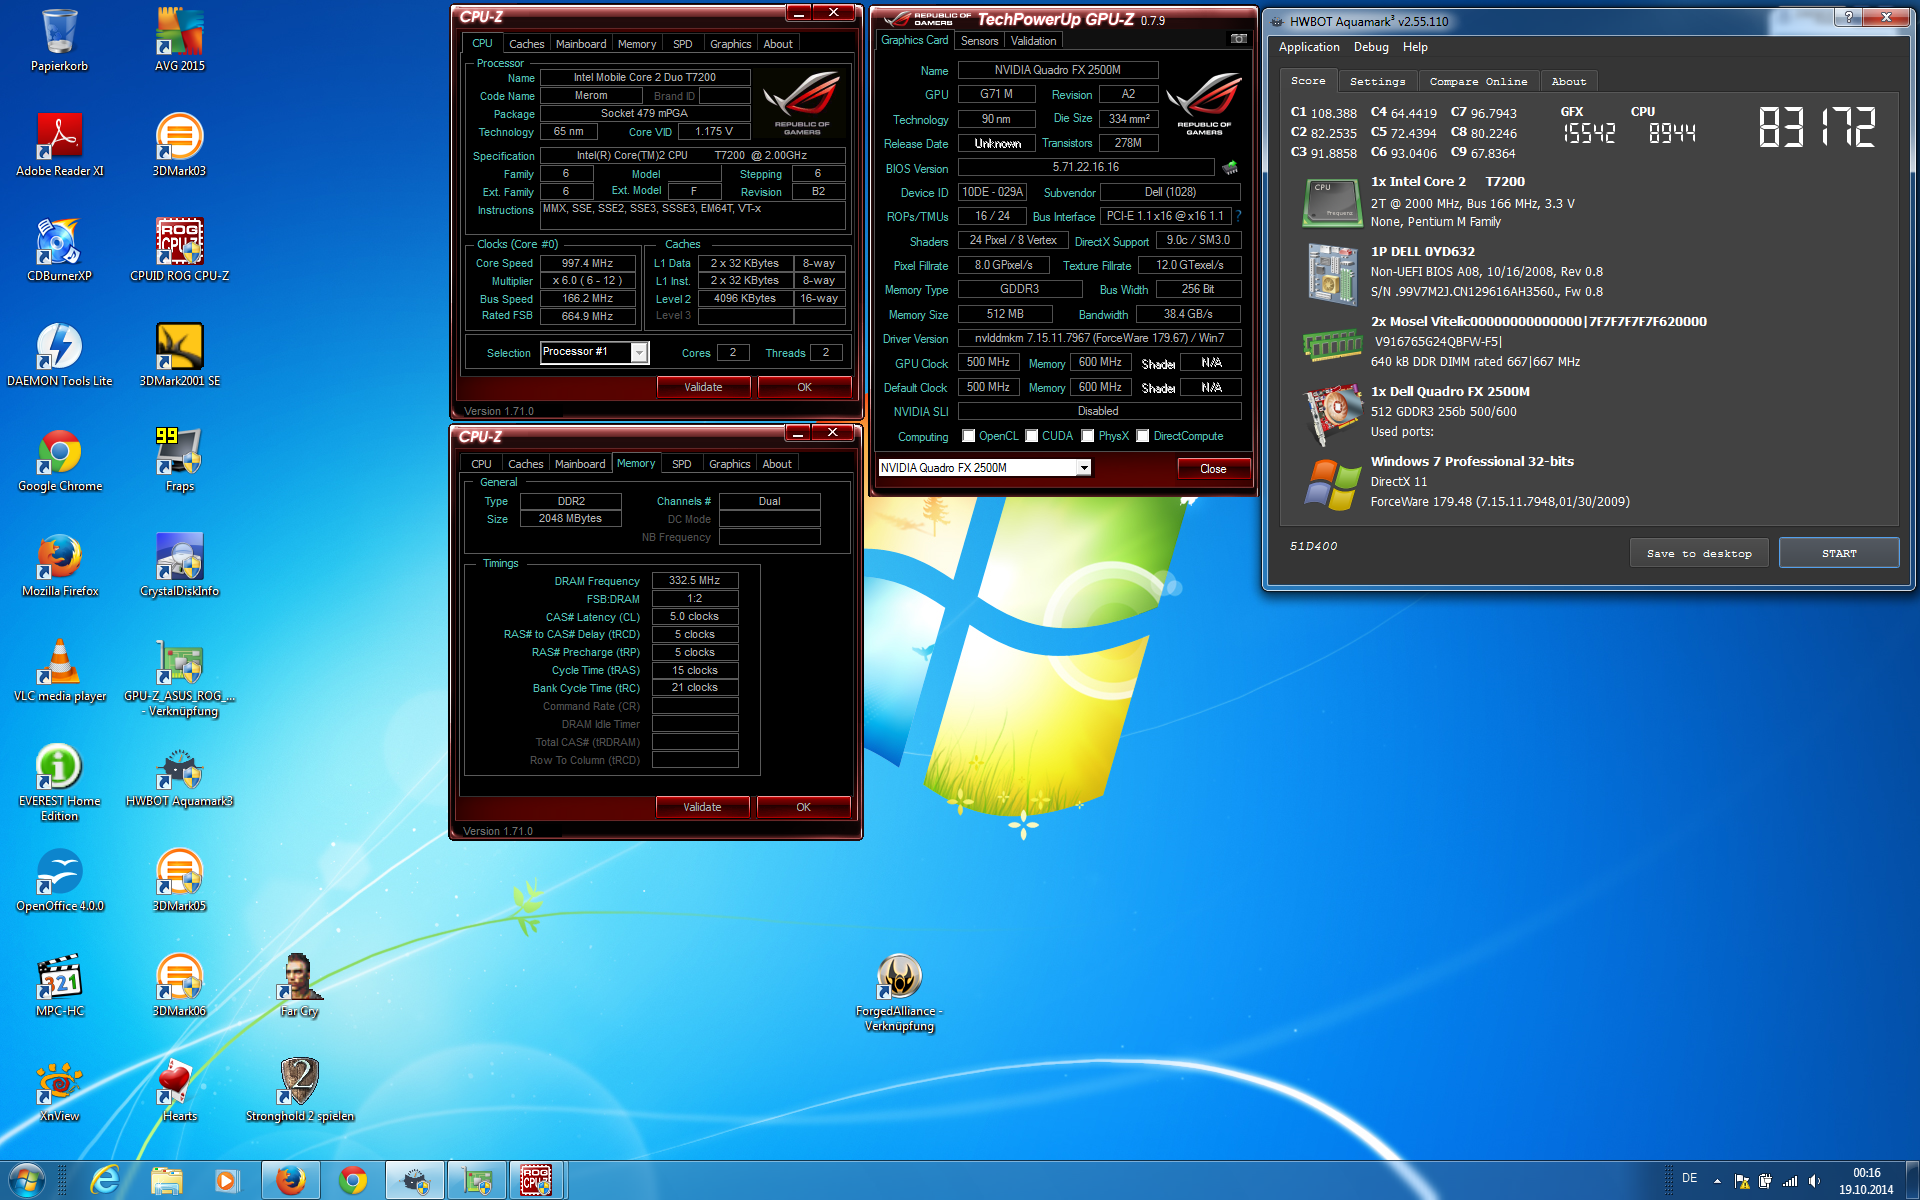The height and width of the screenshot is (1200, 1920).
Task: Click the Core Speed 997.4 MHz field
Action: (x=587, y=264)
